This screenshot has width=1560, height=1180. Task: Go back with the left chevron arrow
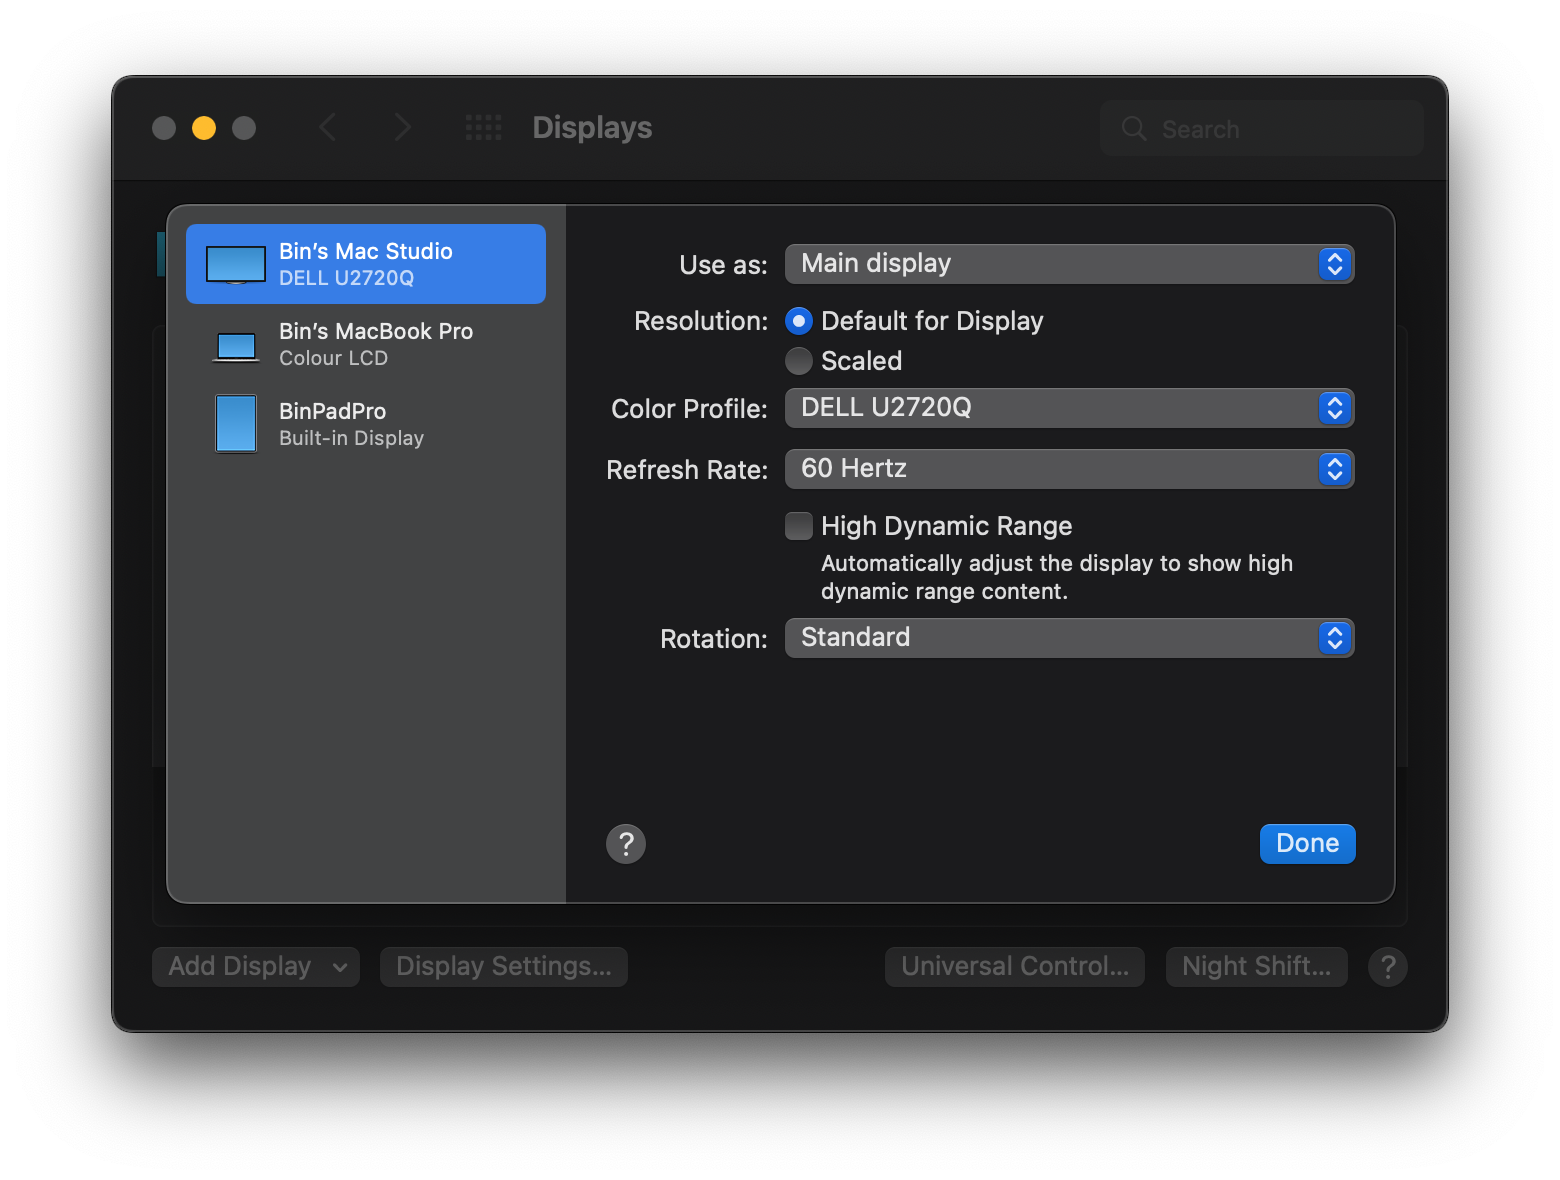pos(328,128)
